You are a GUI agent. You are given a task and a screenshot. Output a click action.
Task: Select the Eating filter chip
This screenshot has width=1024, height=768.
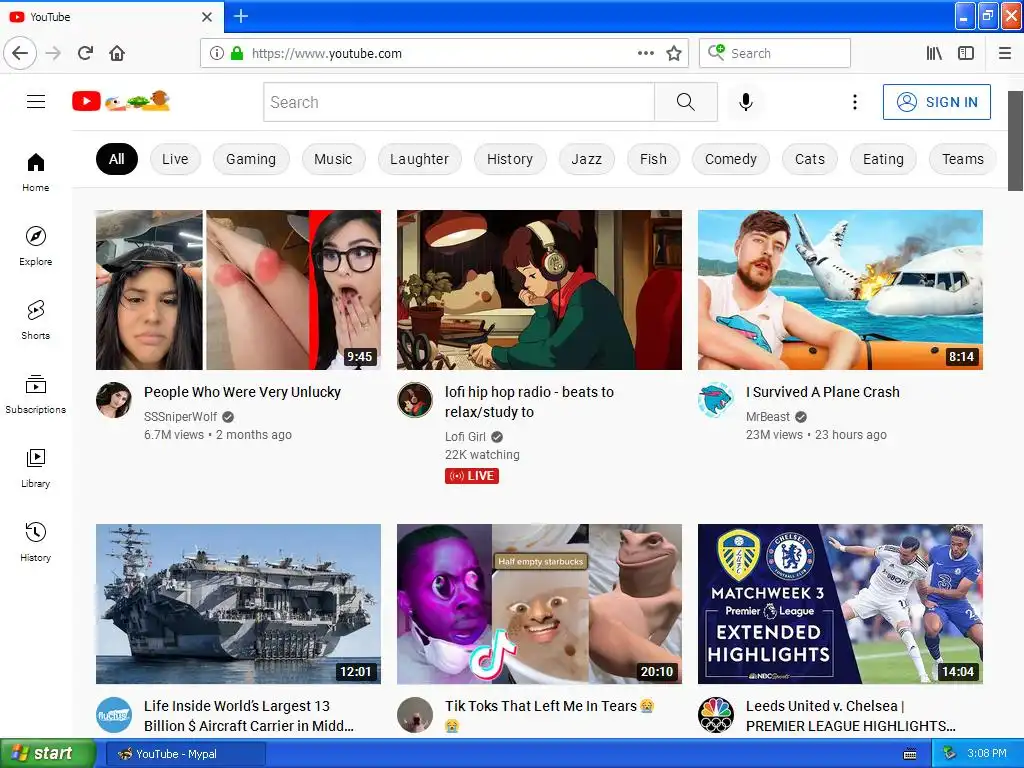click(x=883, y=159)
